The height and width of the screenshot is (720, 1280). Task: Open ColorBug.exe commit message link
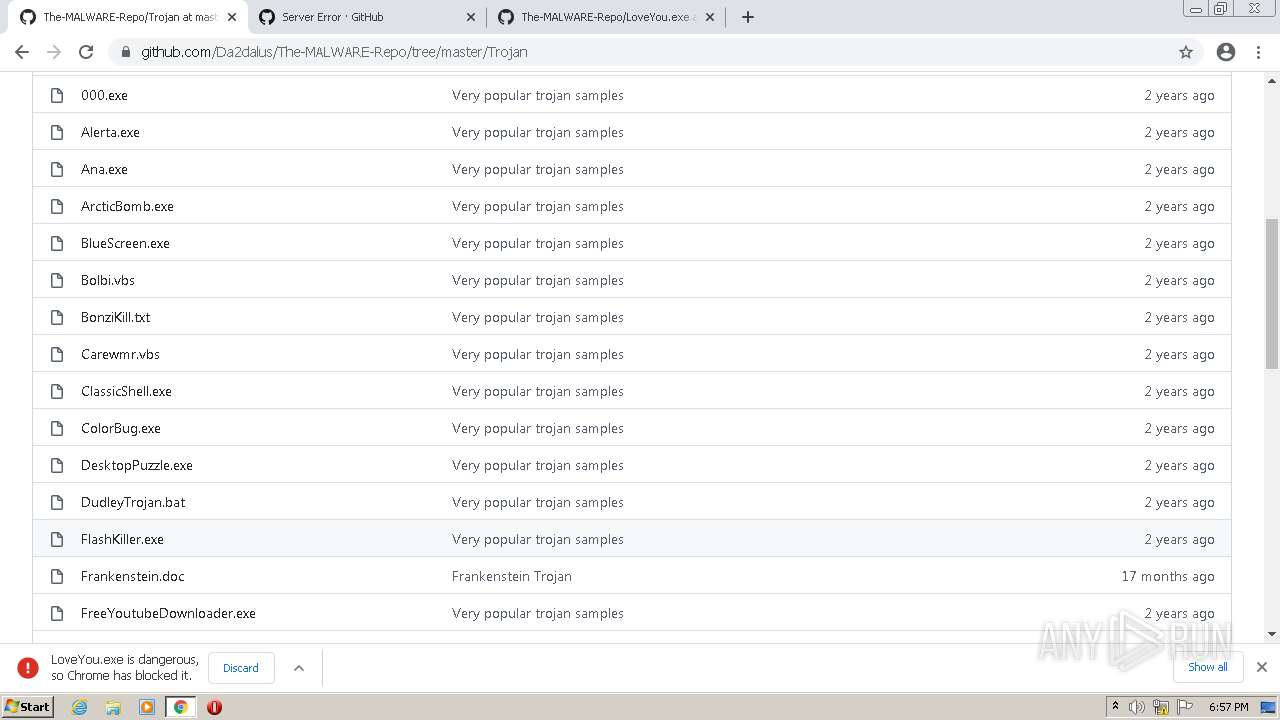click(537, 428)
